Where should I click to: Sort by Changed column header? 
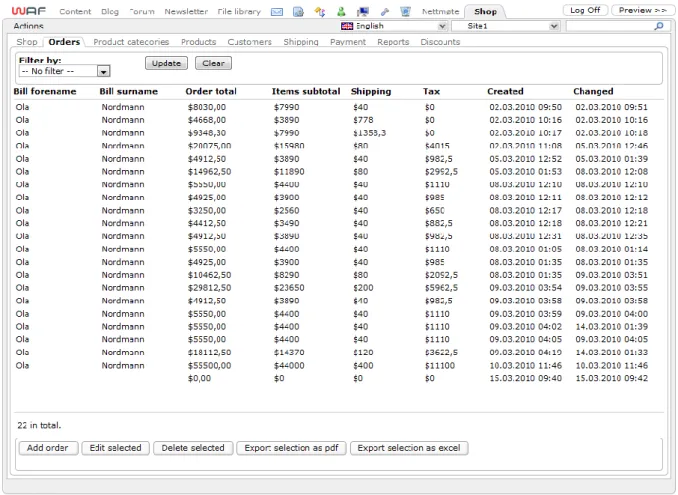coord(593,91)
